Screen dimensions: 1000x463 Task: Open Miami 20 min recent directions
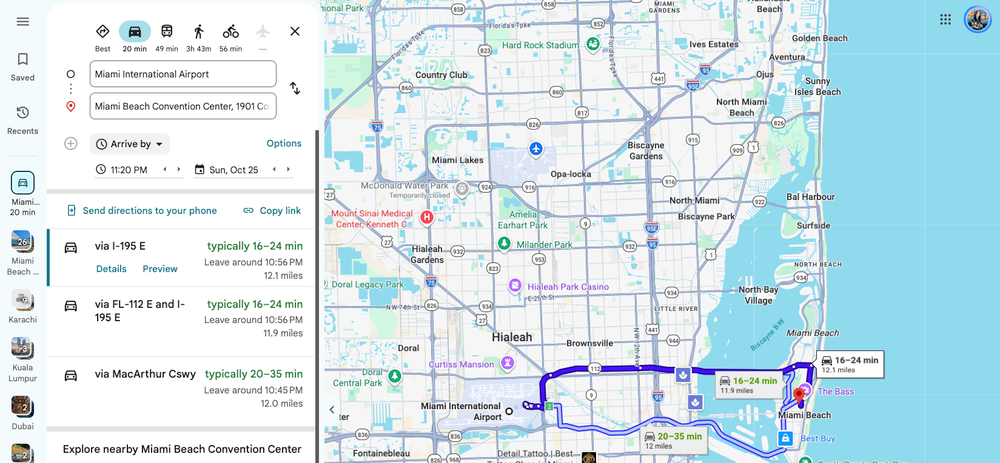point(23,194)
